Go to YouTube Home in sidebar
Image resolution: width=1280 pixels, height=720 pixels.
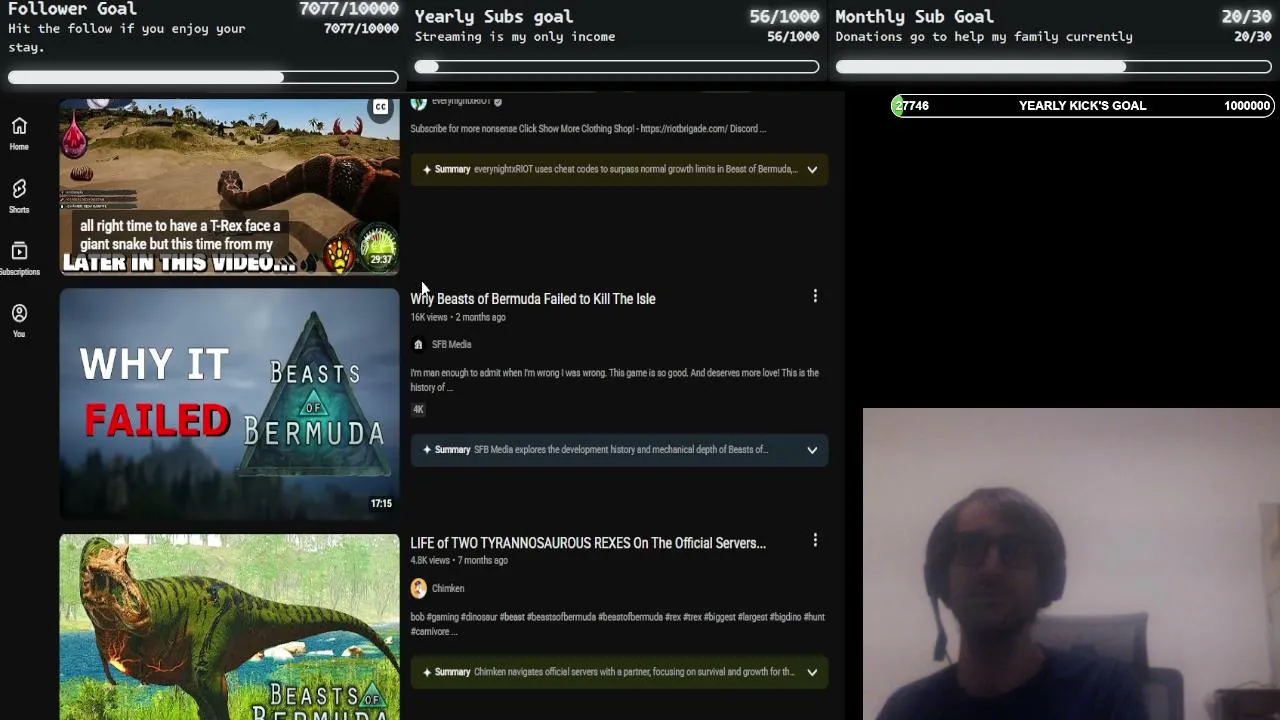point(19,133)
